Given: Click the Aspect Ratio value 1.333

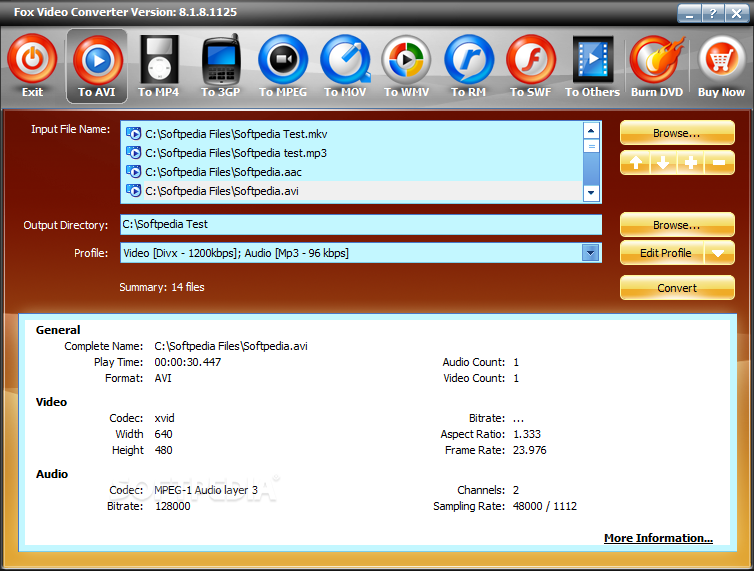Looking at the screenshot, I should pos(527,434).
